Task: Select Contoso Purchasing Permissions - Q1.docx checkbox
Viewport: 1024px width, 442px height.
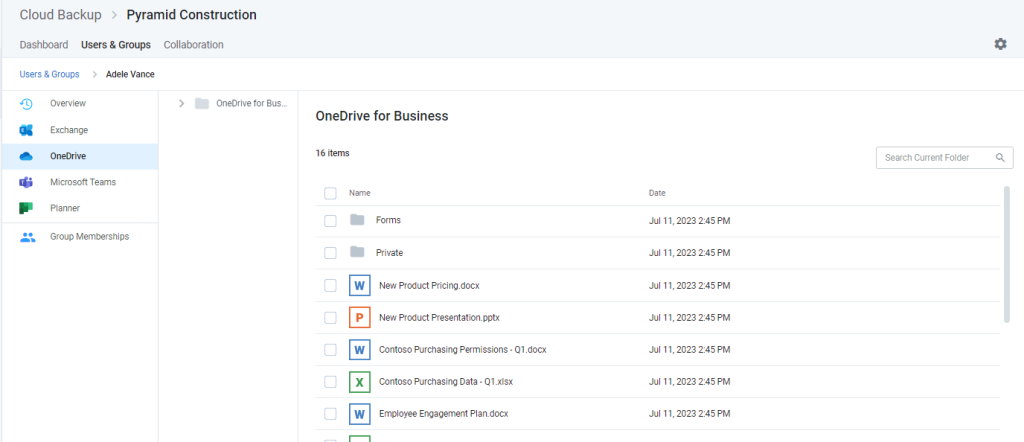Action: [x=330, y=349]
